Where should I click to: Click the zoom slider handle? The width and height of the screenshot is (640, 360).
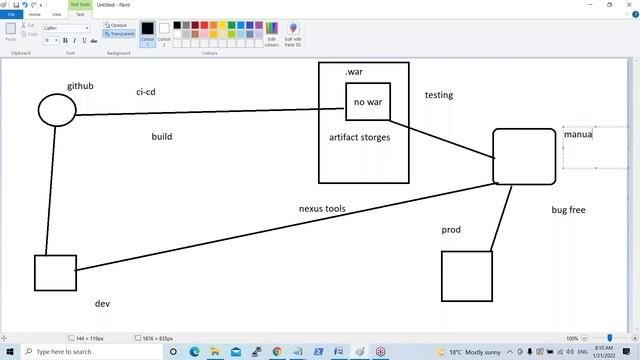(x=609, y=338)
